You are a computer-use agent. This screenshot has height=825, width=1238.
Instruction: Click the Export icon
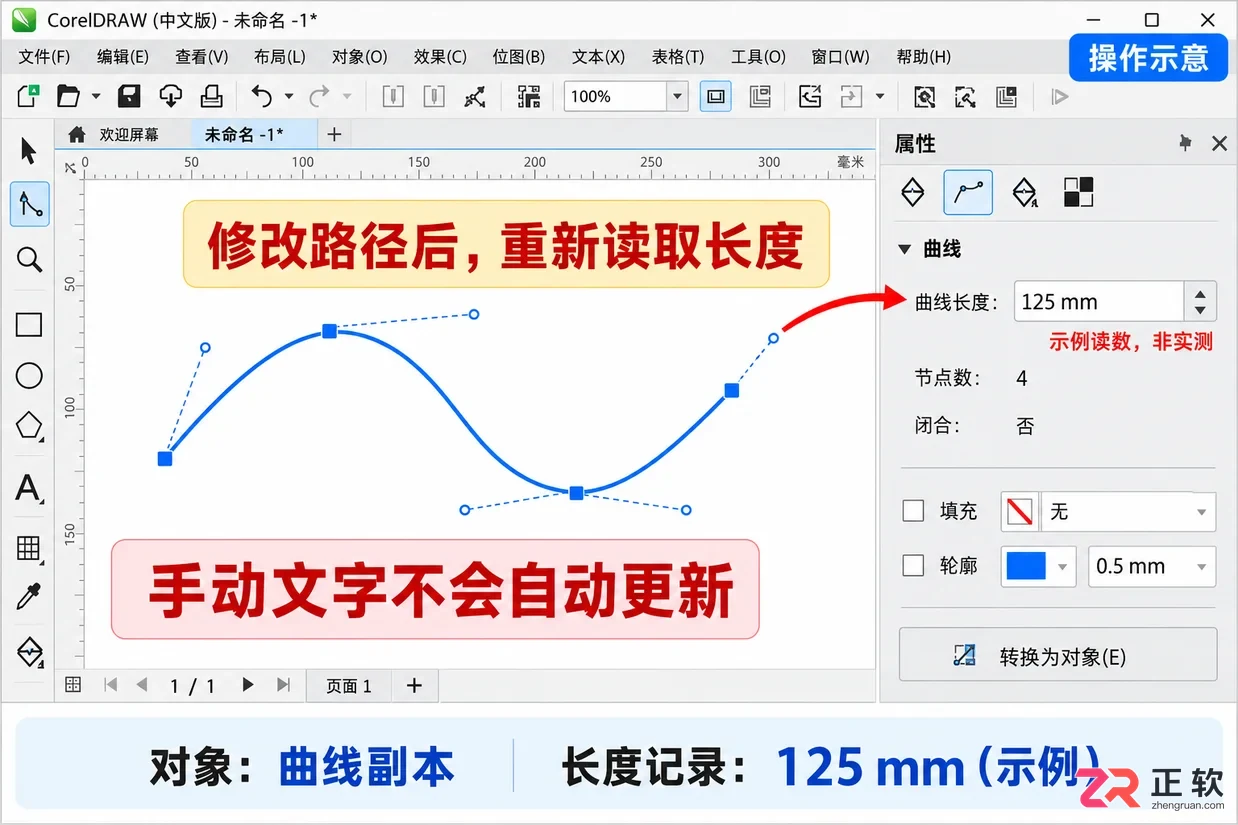tap(851, 97)
